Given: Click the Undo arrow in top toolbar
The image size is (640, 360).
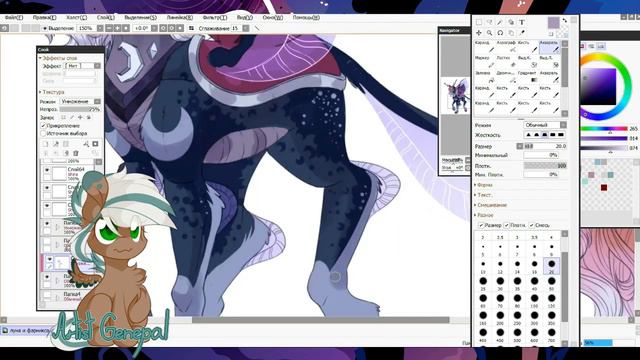Looking at the screenshot, I should 4,28.
